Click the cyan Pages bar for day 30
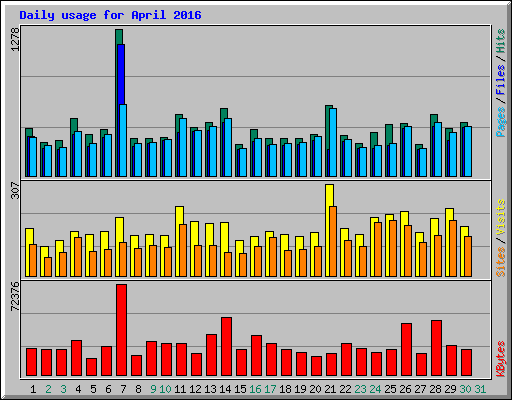Viewport: 512px width, 400px height. click(x=468, y=151)
